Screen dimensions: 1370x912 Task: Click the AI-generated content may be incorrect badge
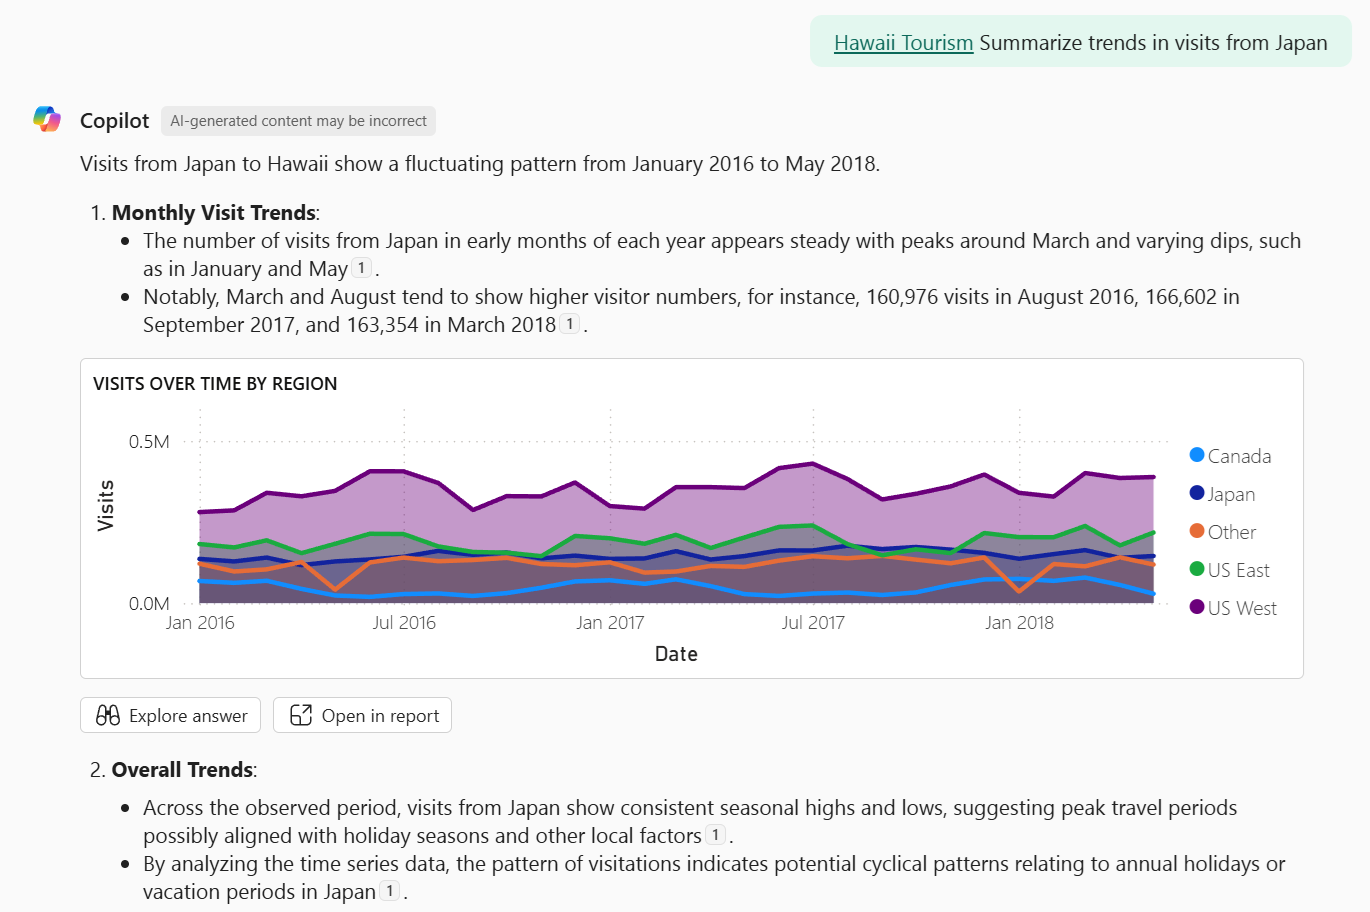click(x=298, y=121)
